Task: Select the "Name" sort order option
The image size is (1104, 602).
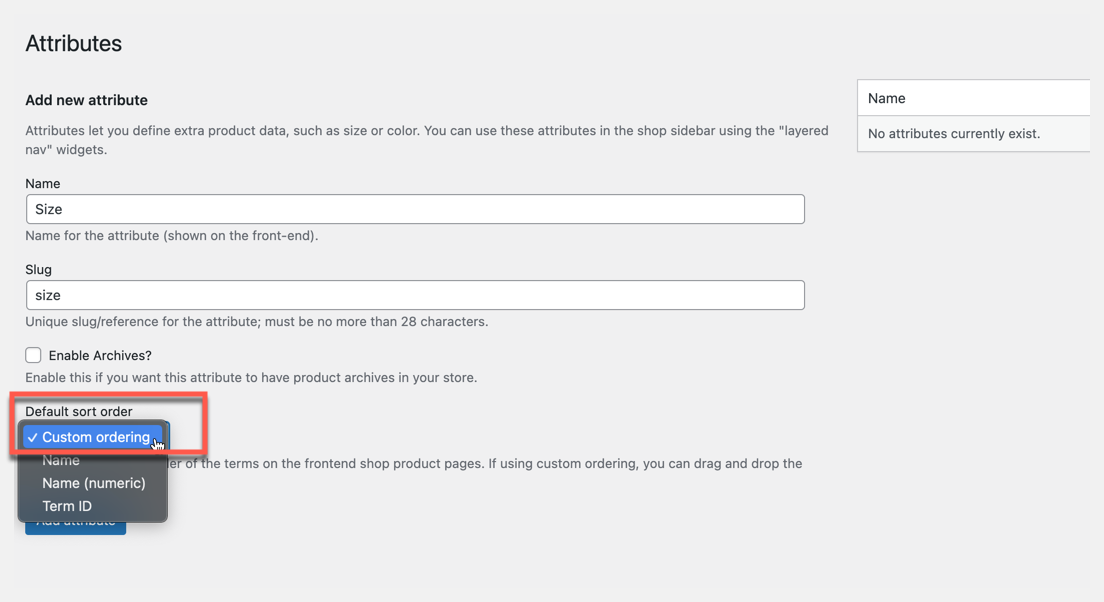Action: point(61,461)
